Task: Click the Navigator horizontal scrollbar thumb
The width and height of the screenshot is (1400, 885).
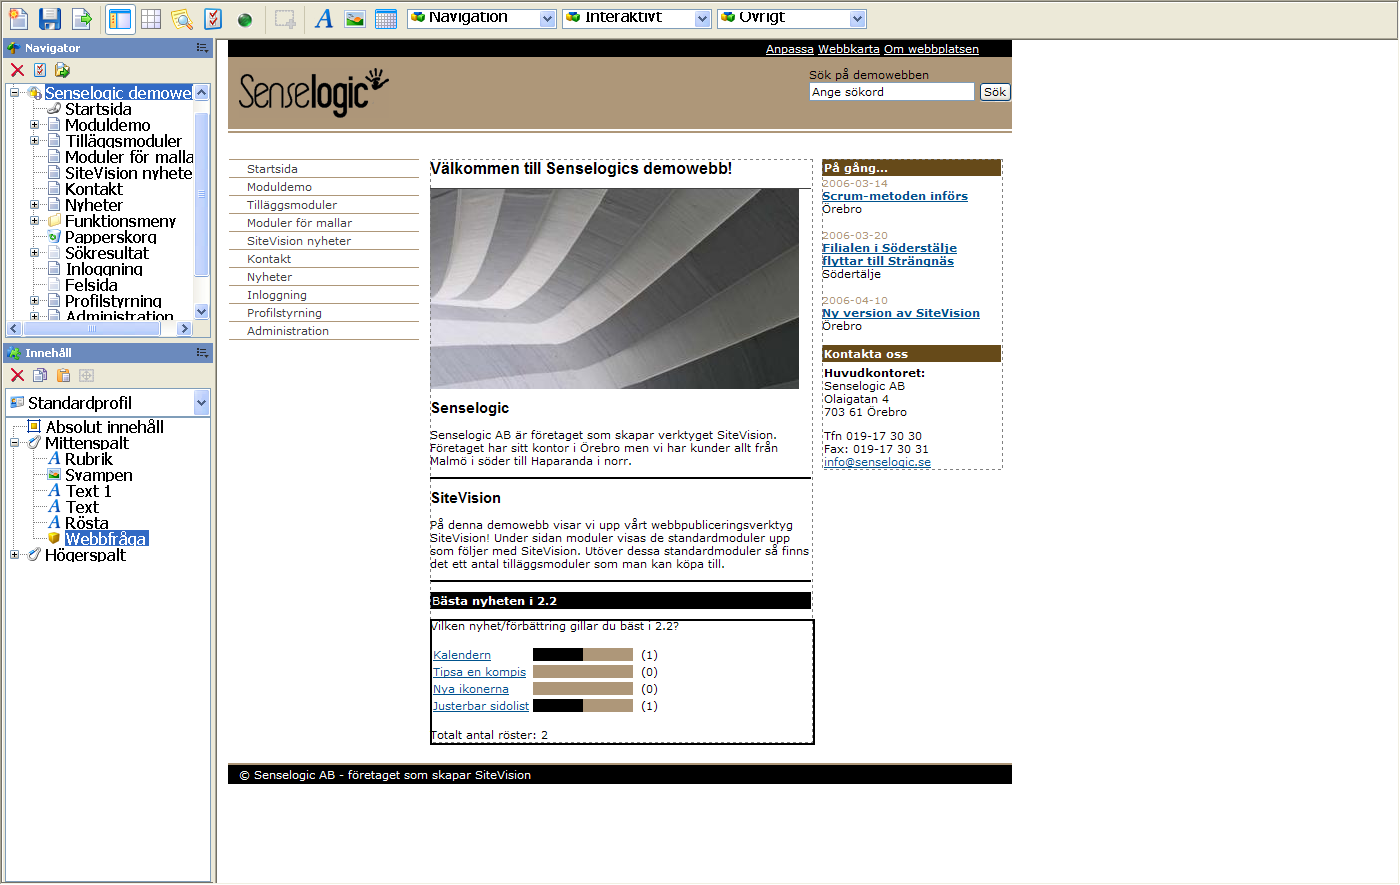Action: tap(91, 328)
